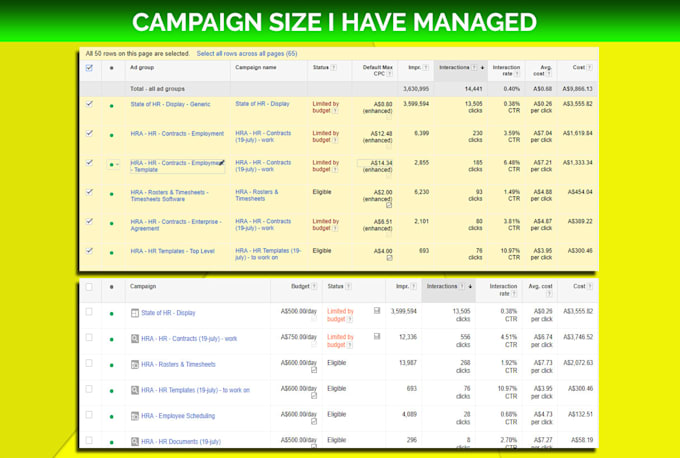Open HRA - HR - Contracts - Enterprise - Agreement ad group

(176, 225)
